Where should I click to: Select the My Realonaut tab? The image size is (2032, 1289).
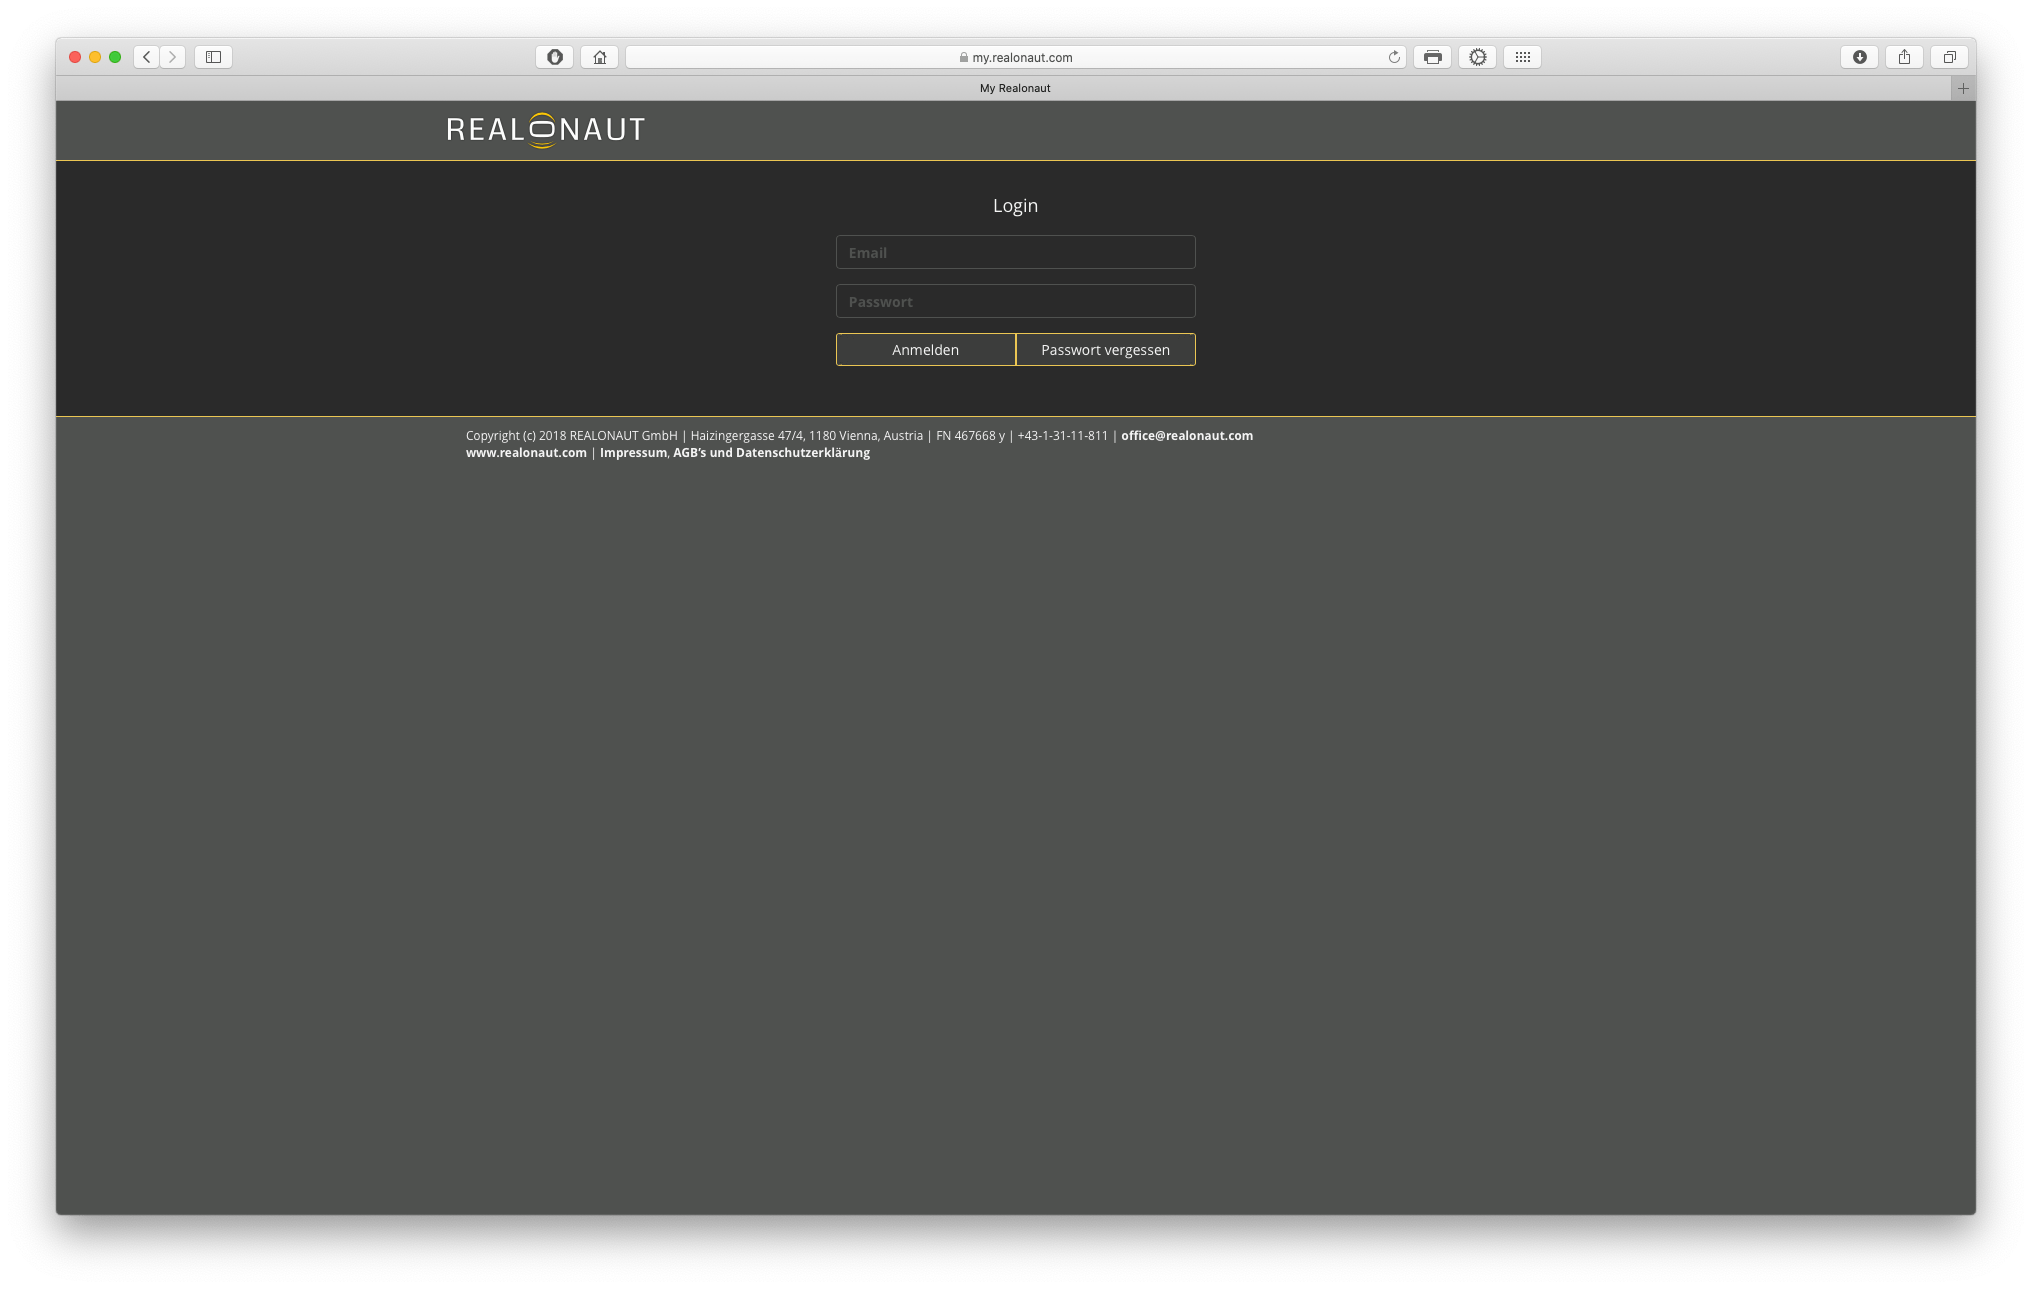tap(1014, 88)
